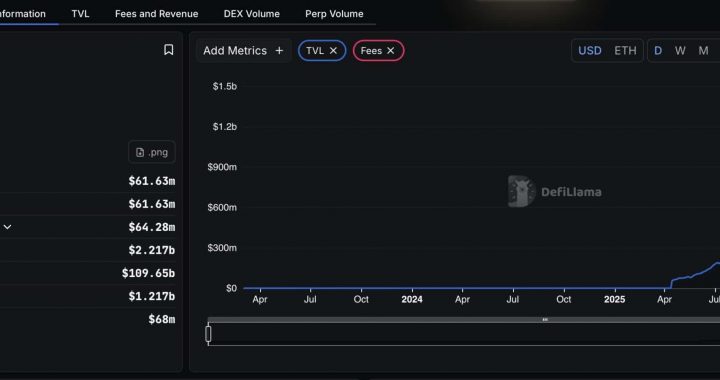Click the $68m value
720x380 pixels.
click(162, 319)
